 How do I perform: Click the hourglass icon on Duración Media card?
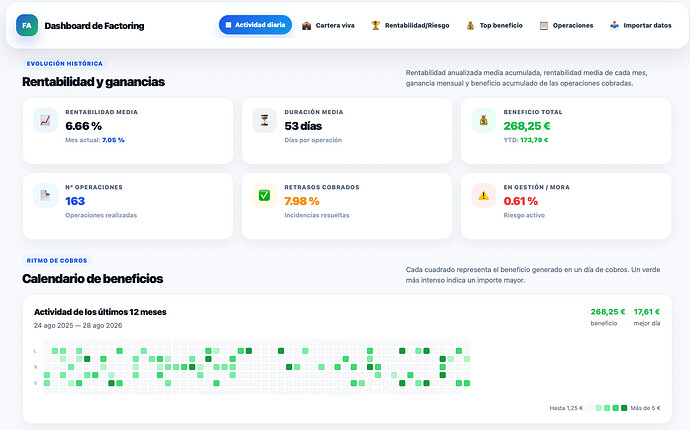(264, 120)
